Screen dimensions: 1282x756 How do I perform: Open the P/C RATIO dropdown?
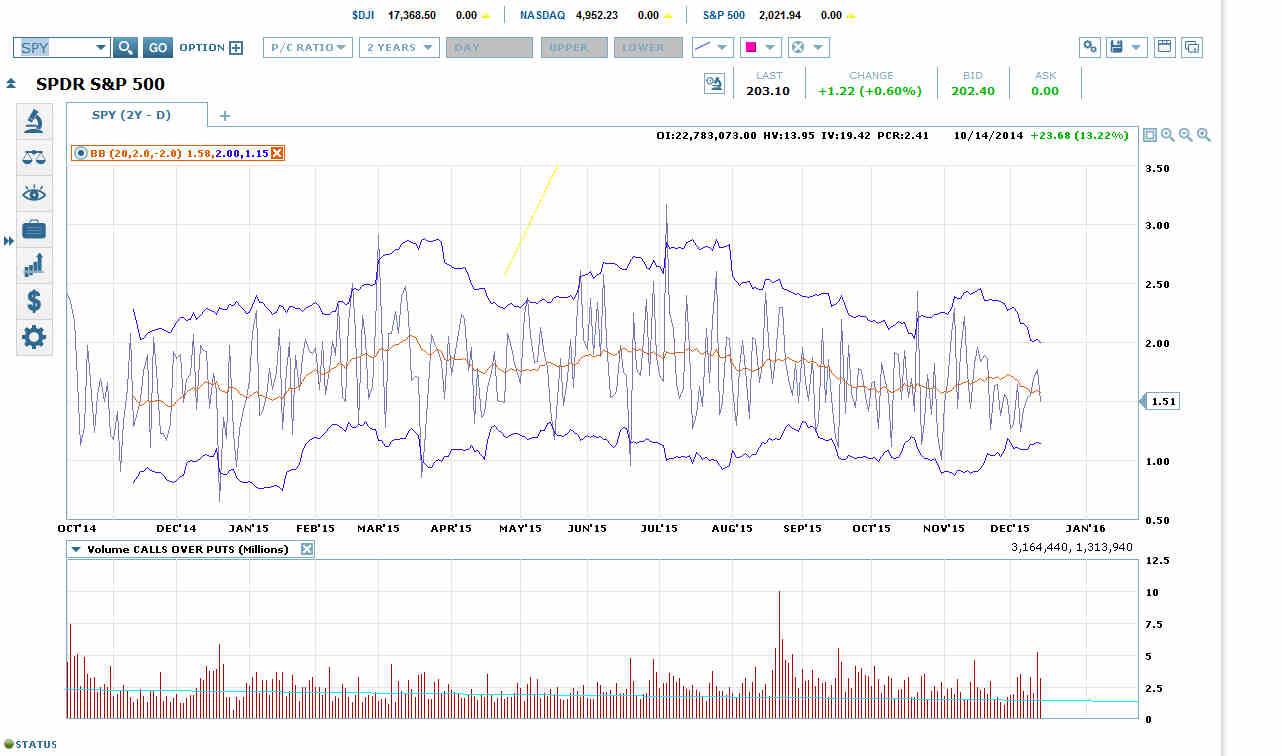308,47
